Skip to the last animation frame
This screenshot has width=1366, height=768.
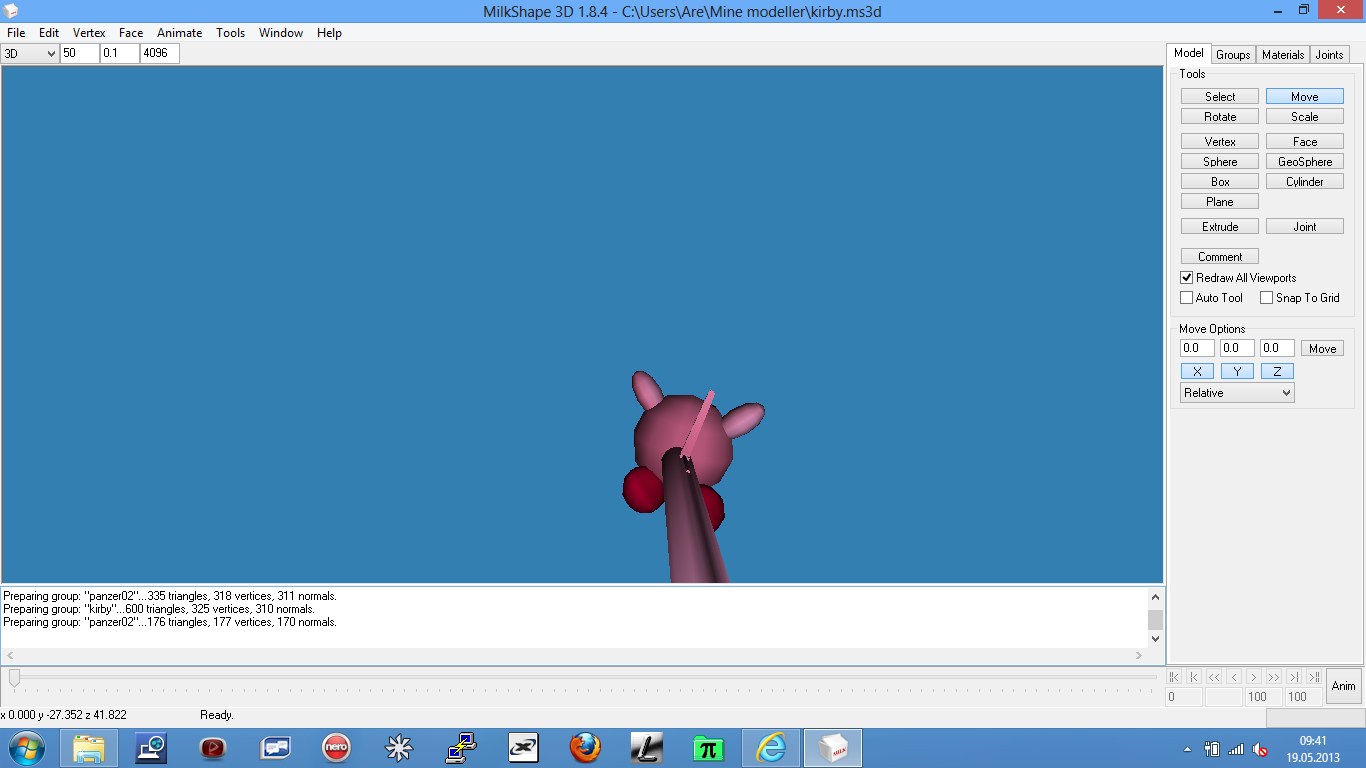pos(1314,677)
